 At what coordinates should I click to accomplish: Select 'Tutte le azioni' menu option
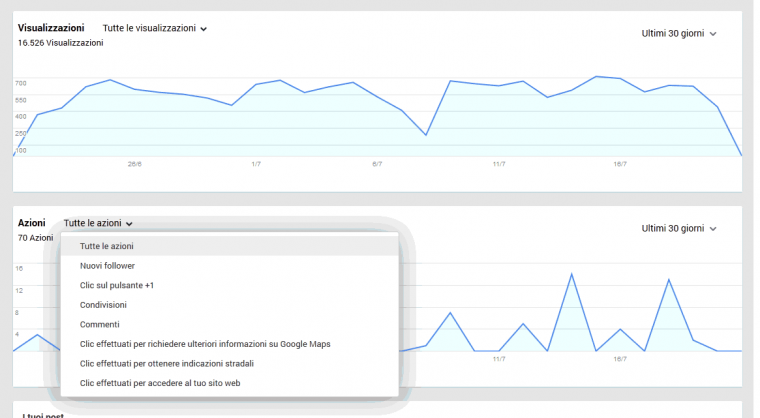point(229,246)
